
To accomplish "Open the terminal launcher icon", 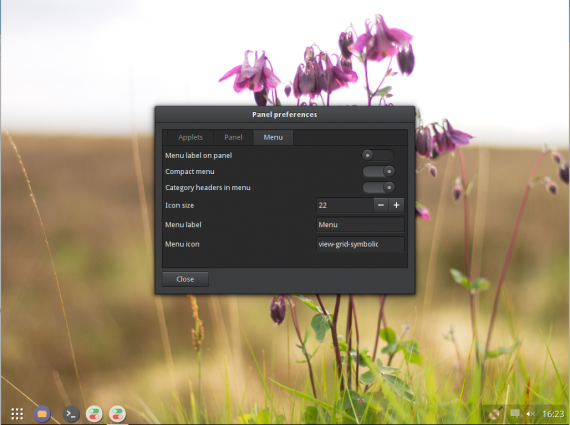I will tap(71, 414).
